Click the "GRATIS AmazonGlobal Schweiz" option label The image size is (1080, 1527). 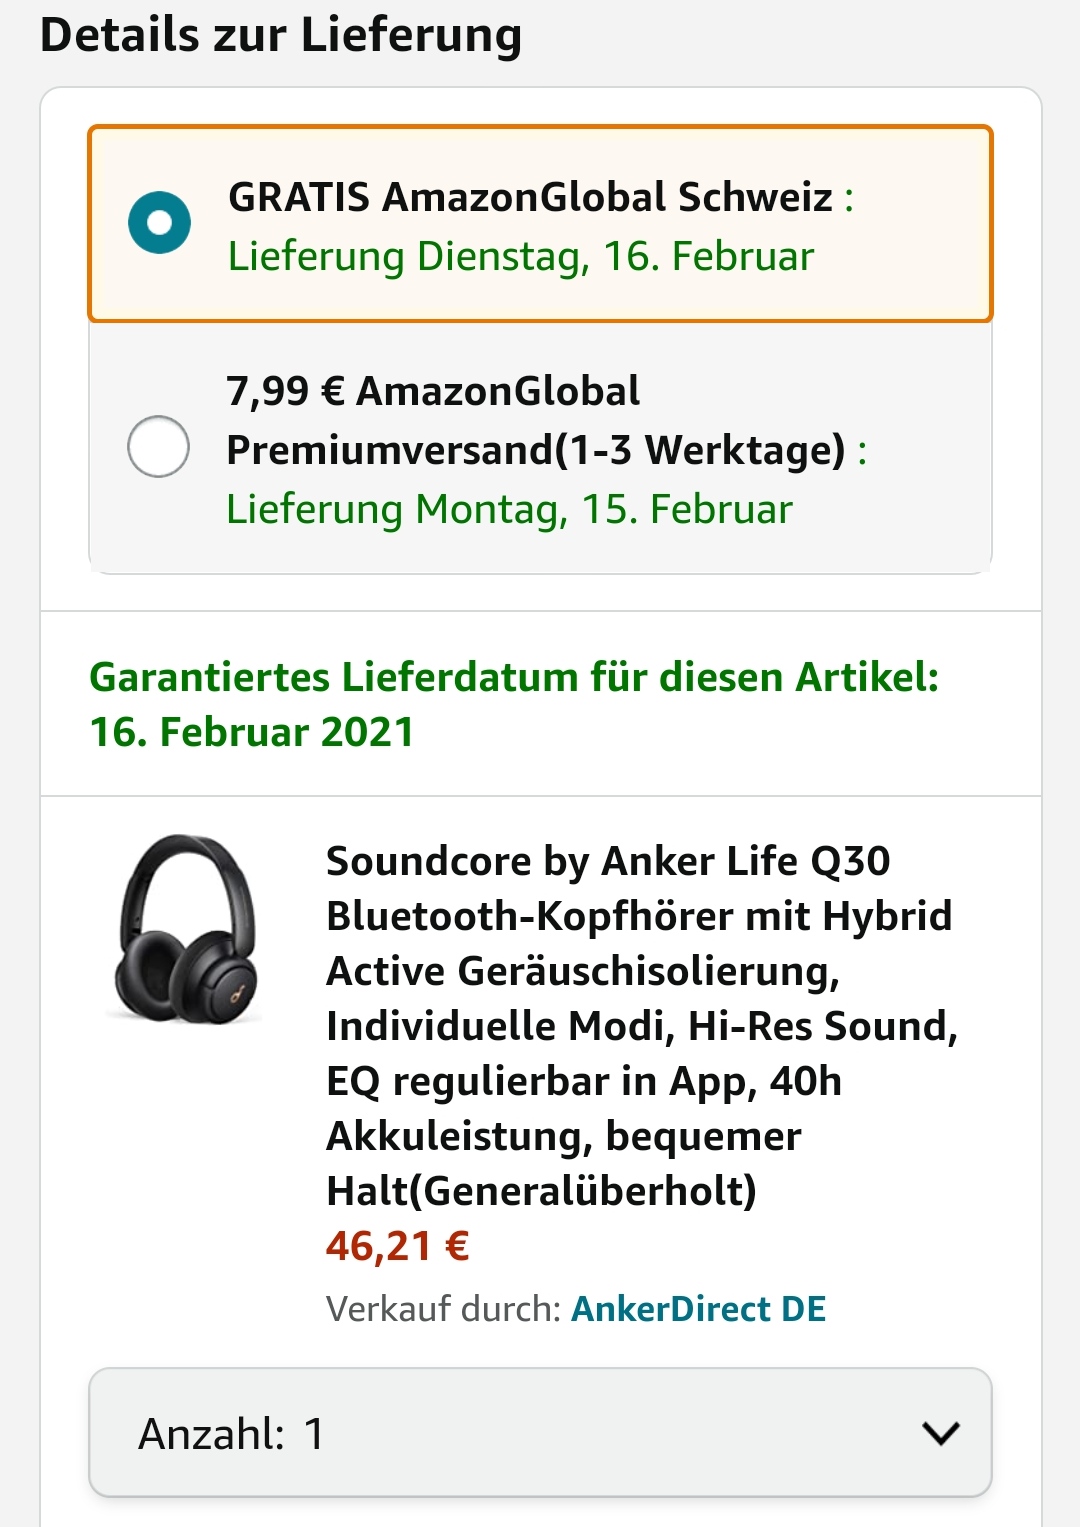530,197
